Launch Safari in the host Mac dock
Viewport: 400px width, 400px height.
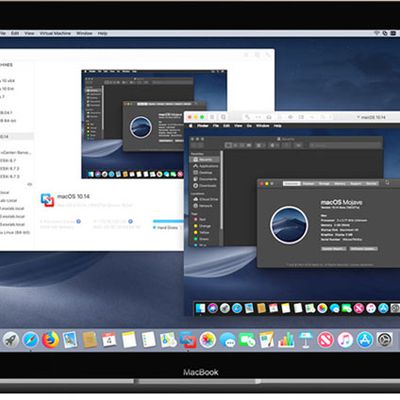pos(30,340)
